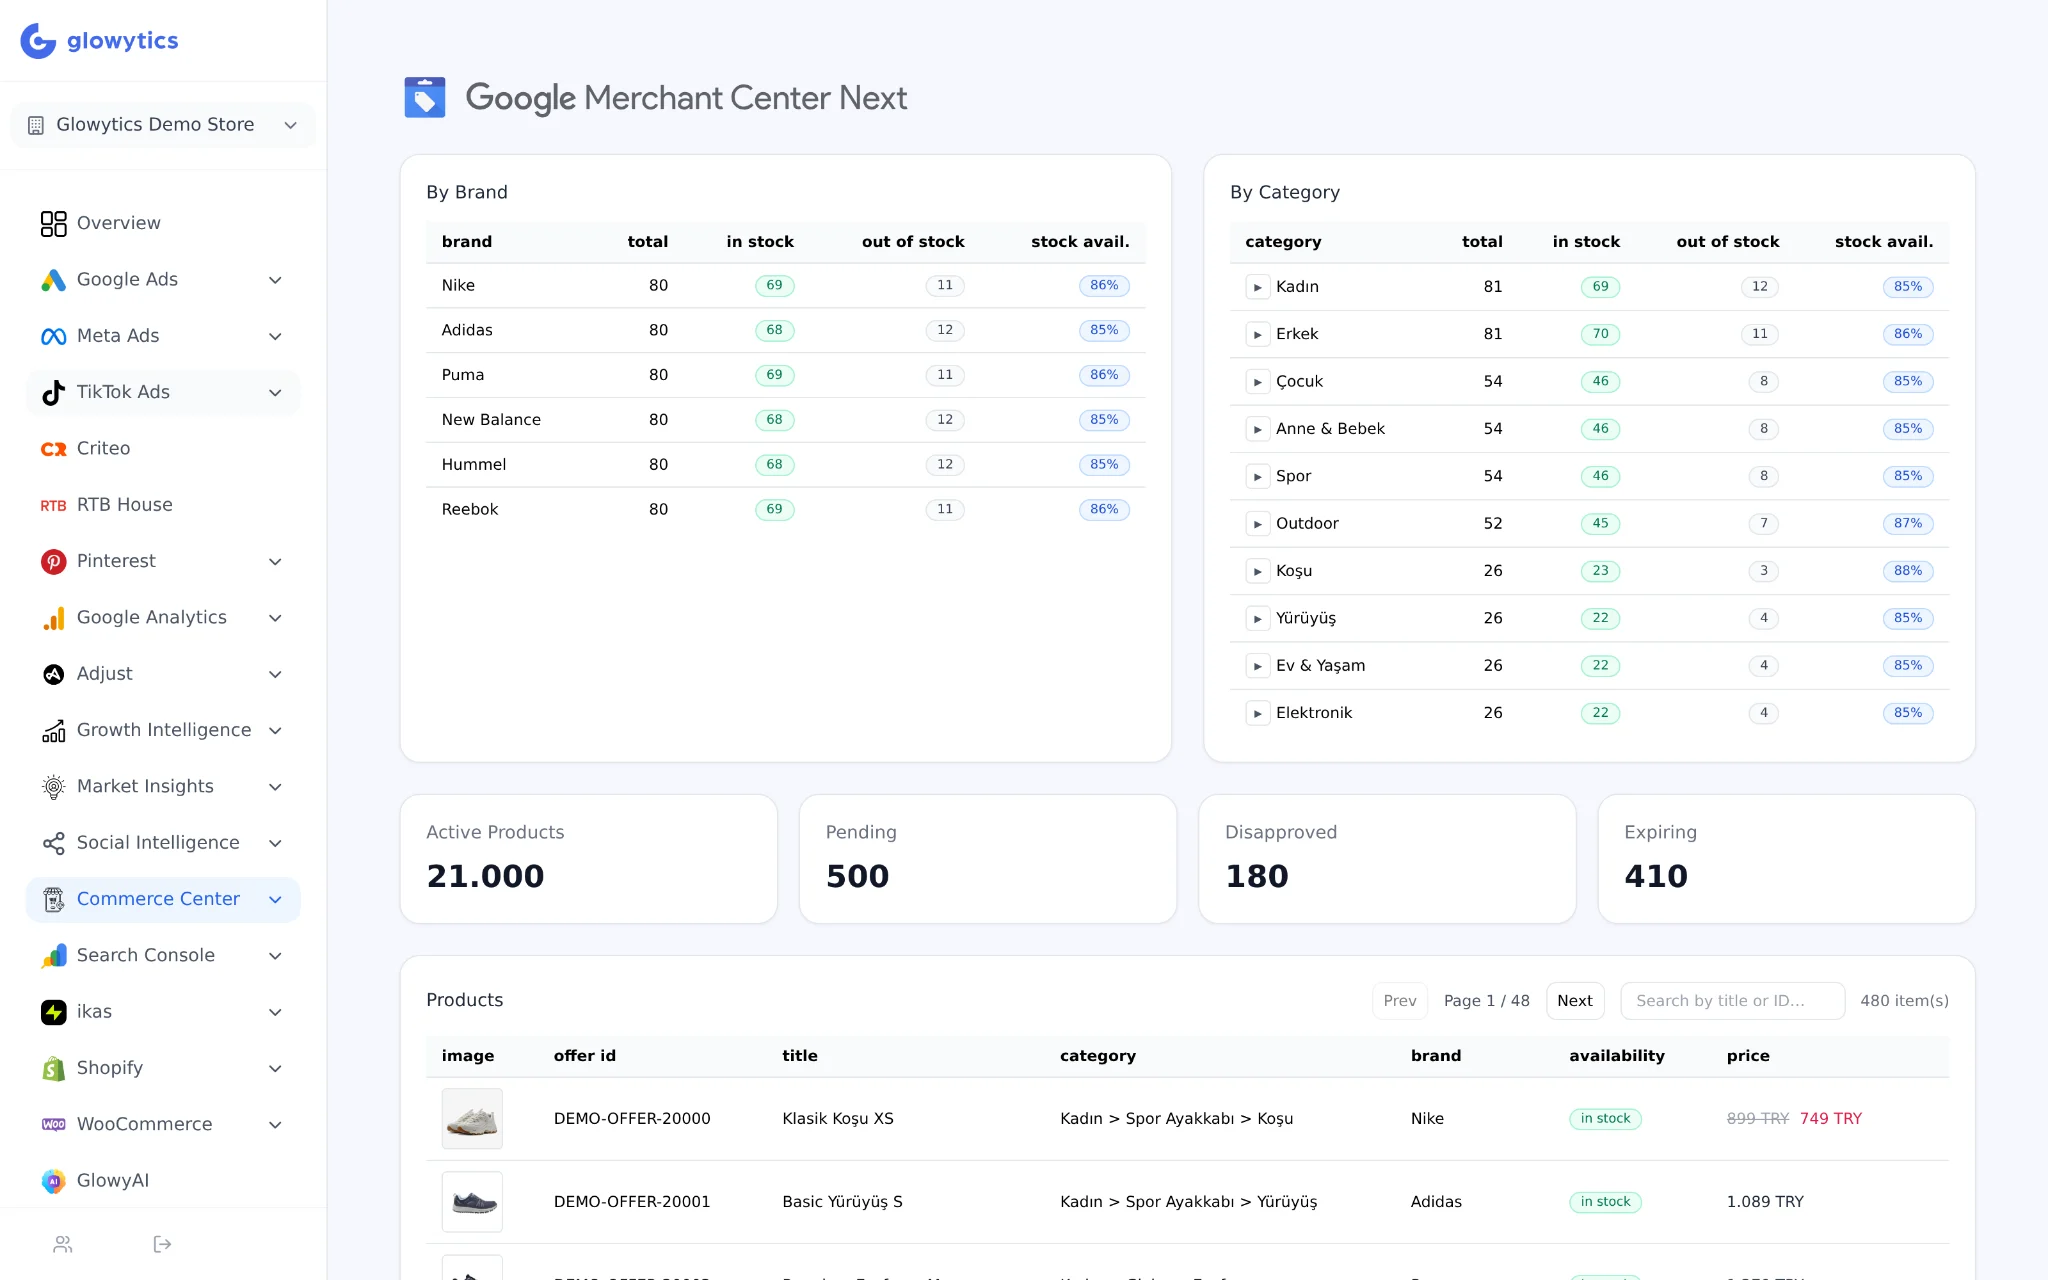The image size is (2048, 1280).
Task: Click the Outdoor 87% availability badge
Action: pyautogui.click(x=1907, y=524)
